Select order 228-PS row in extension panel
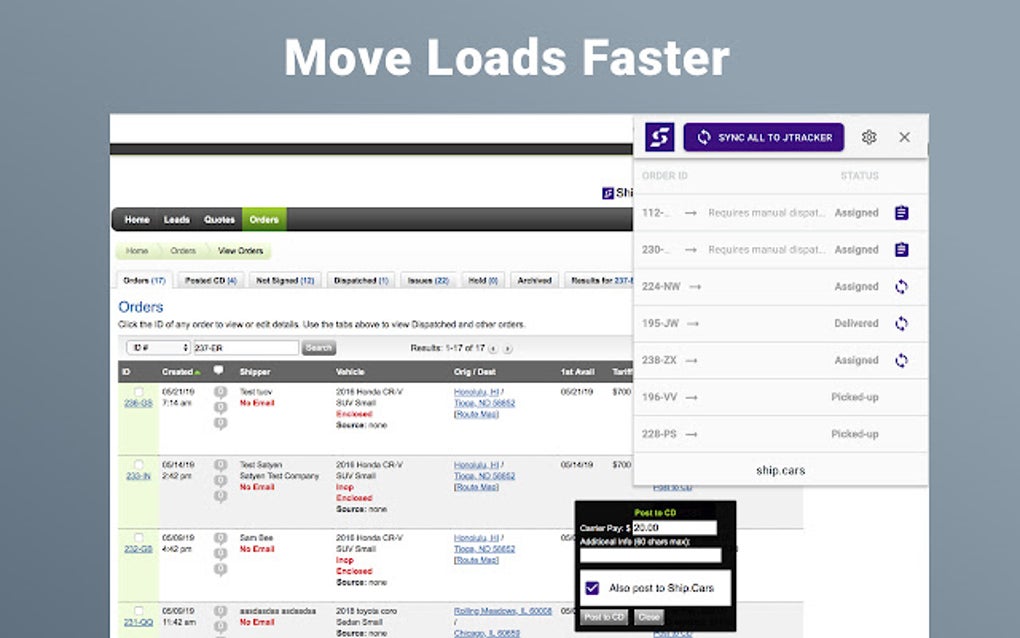The height and width of the screenshot is (638, 1020). pos(780,434)
